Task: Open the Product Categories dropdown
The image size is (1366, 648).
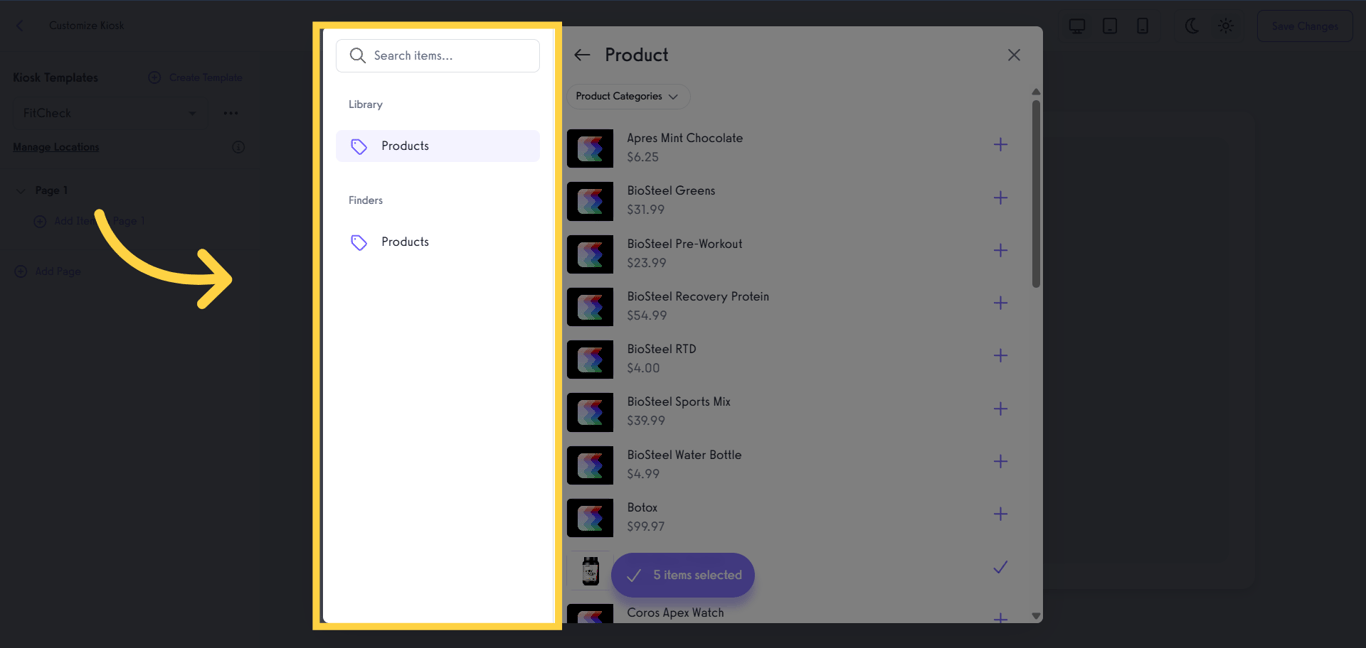Action: coord(627,96)
